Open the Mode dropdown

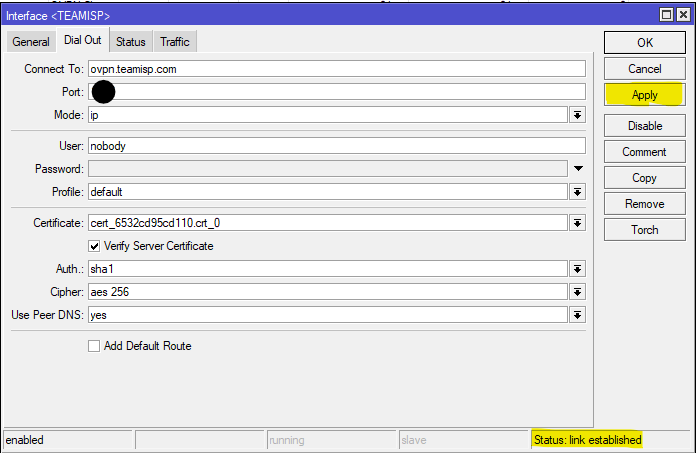[x=577, y=115]
